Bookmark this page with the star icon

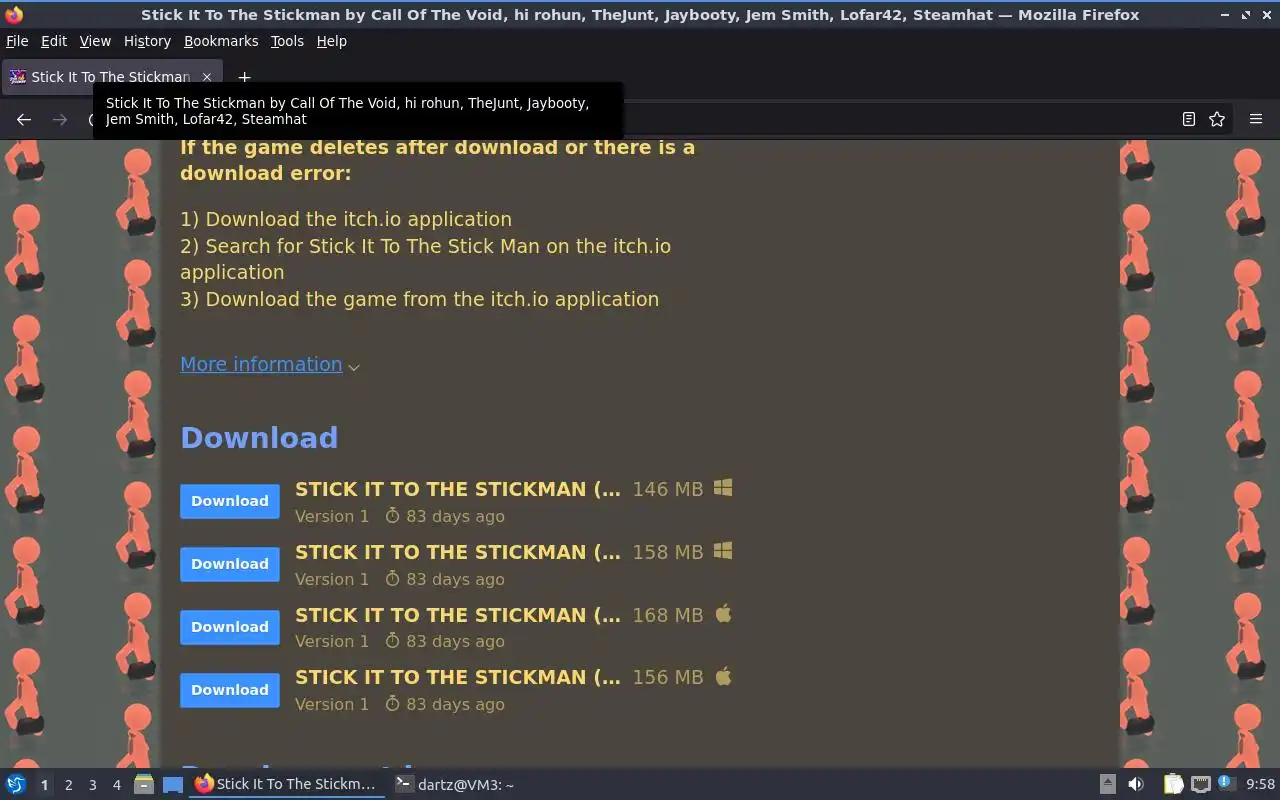tap(1217, 119)
